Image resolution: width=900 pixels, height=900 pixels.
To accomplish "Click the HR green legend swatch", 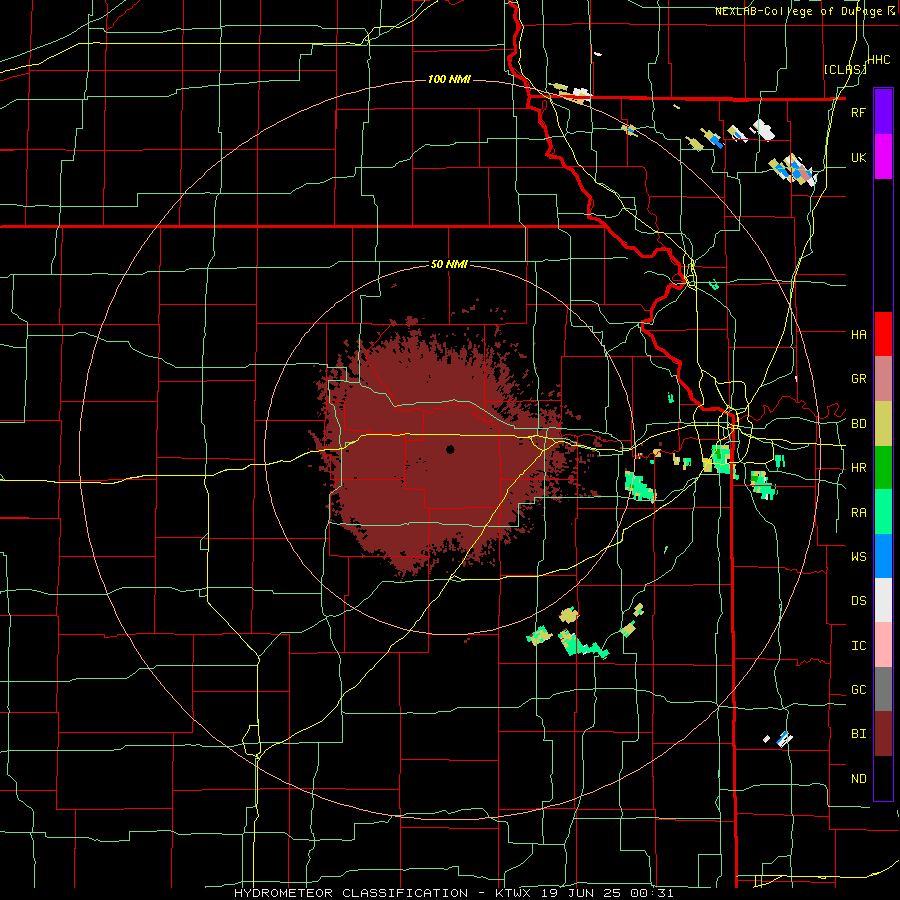I will pos(883,468).
